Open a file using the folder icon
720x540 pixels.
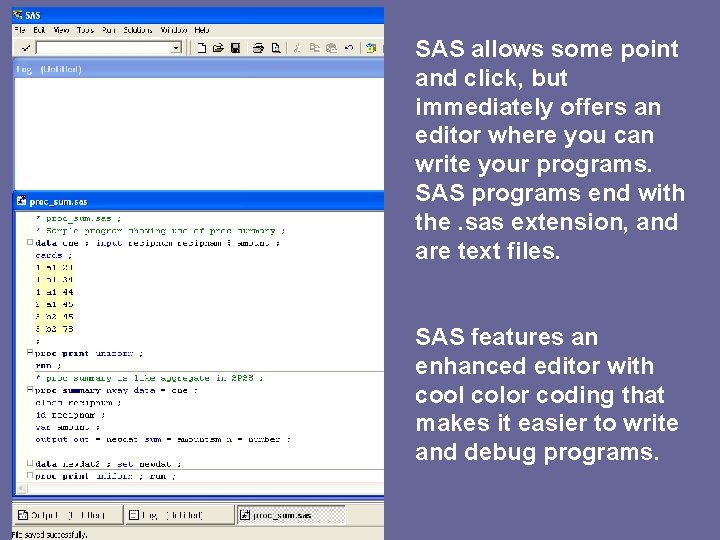click(218, 48)
